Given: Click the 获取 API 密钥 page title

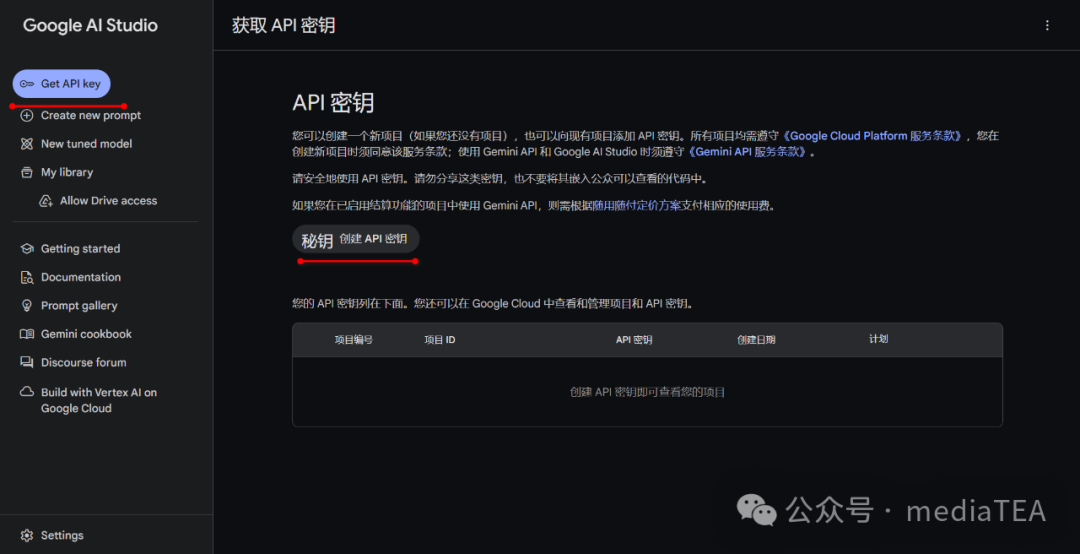Looking at the screenshot, I should pos(284,25).
